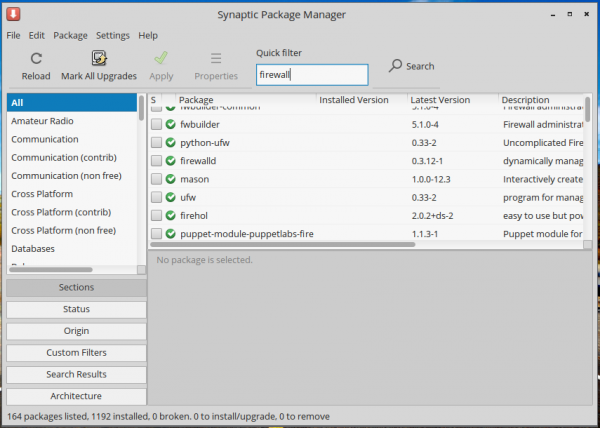
Task: Sort by Installed Version column header
Action: pos(362,100)
